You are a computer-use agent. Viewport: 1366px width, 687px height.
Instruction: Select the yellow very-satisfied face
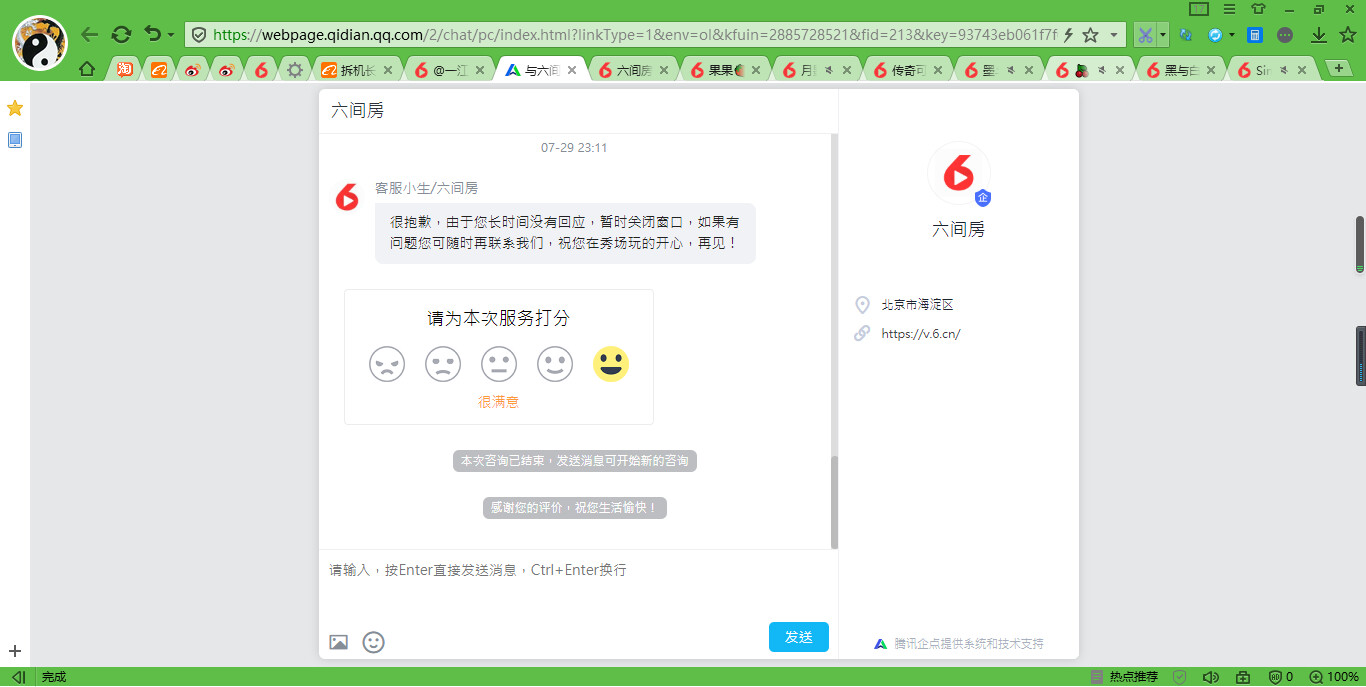611,364
